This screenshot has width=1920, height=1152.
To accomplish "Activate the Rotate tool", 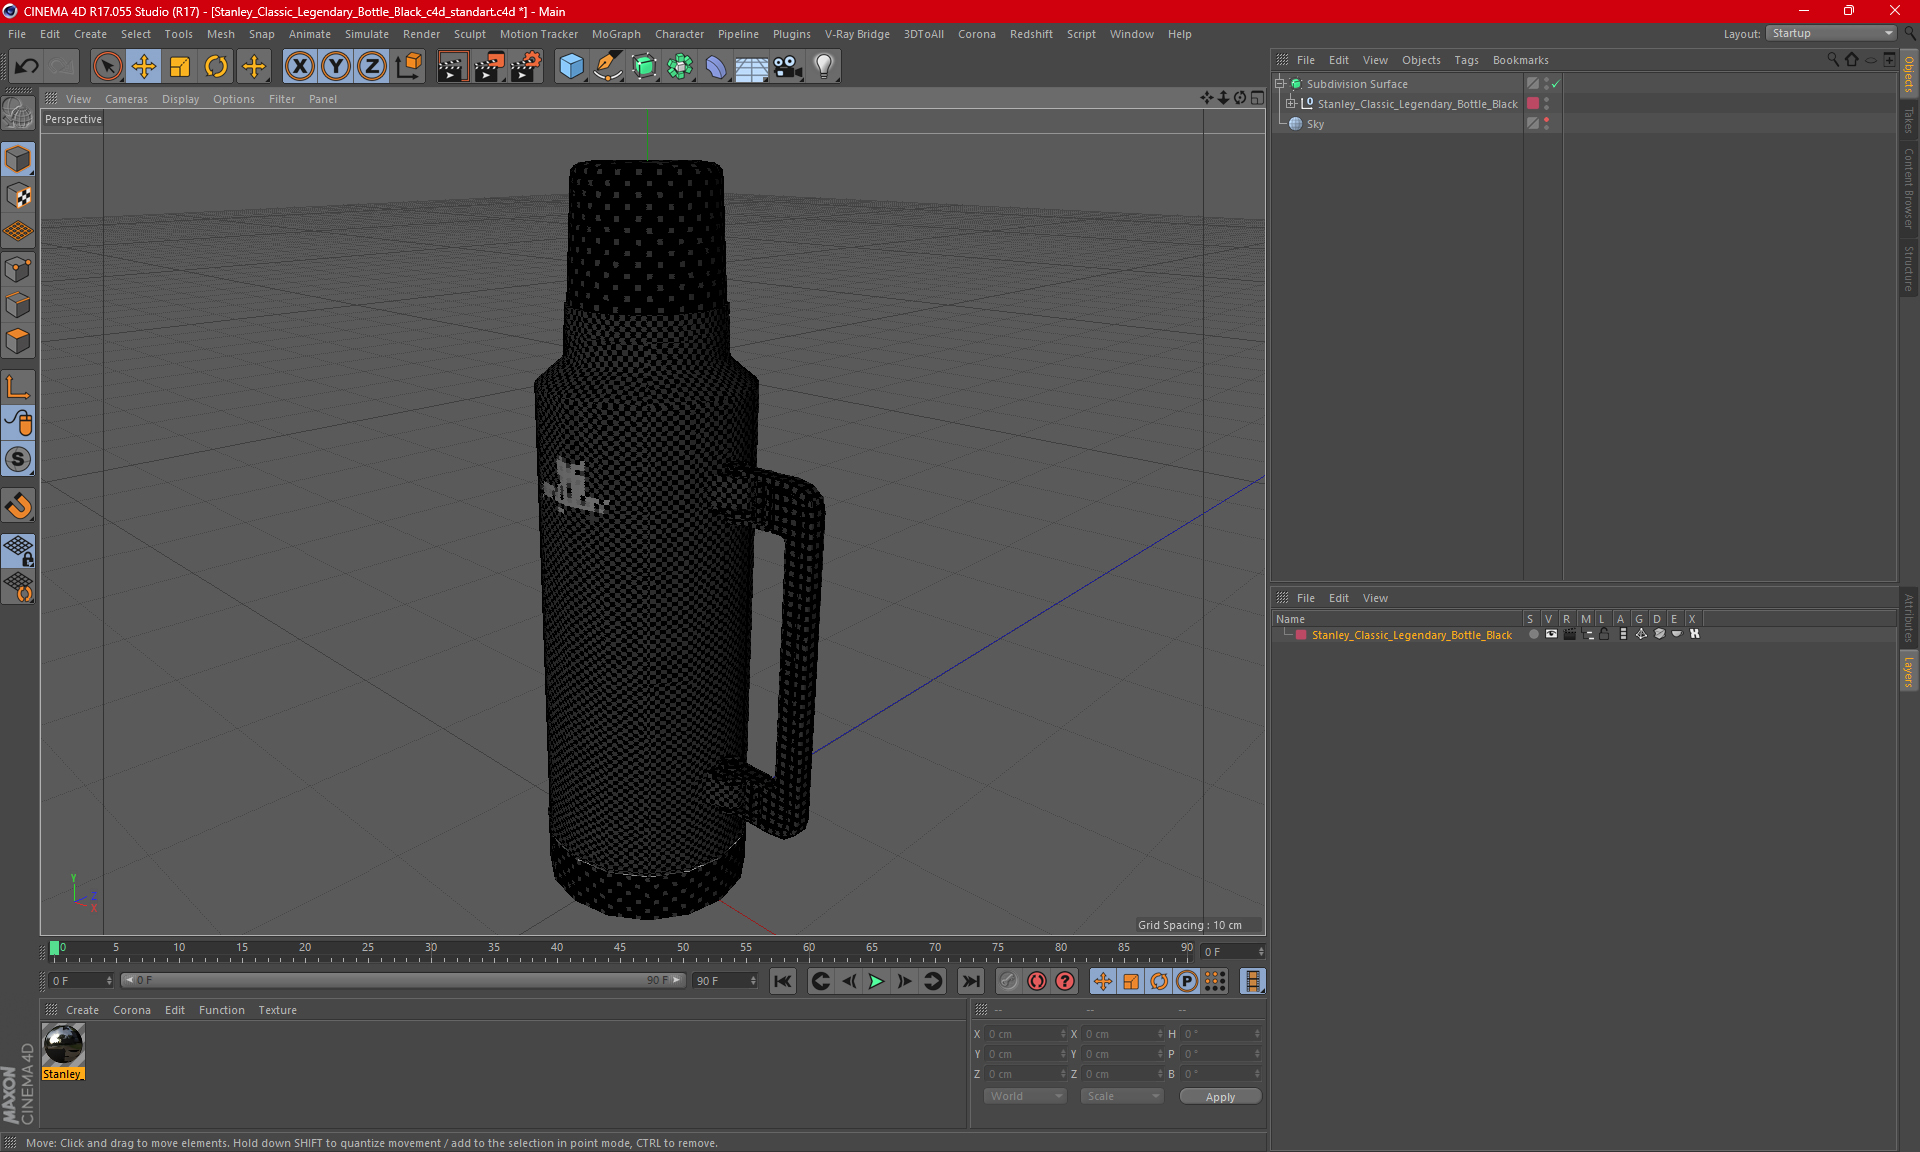I will point(216,67).
